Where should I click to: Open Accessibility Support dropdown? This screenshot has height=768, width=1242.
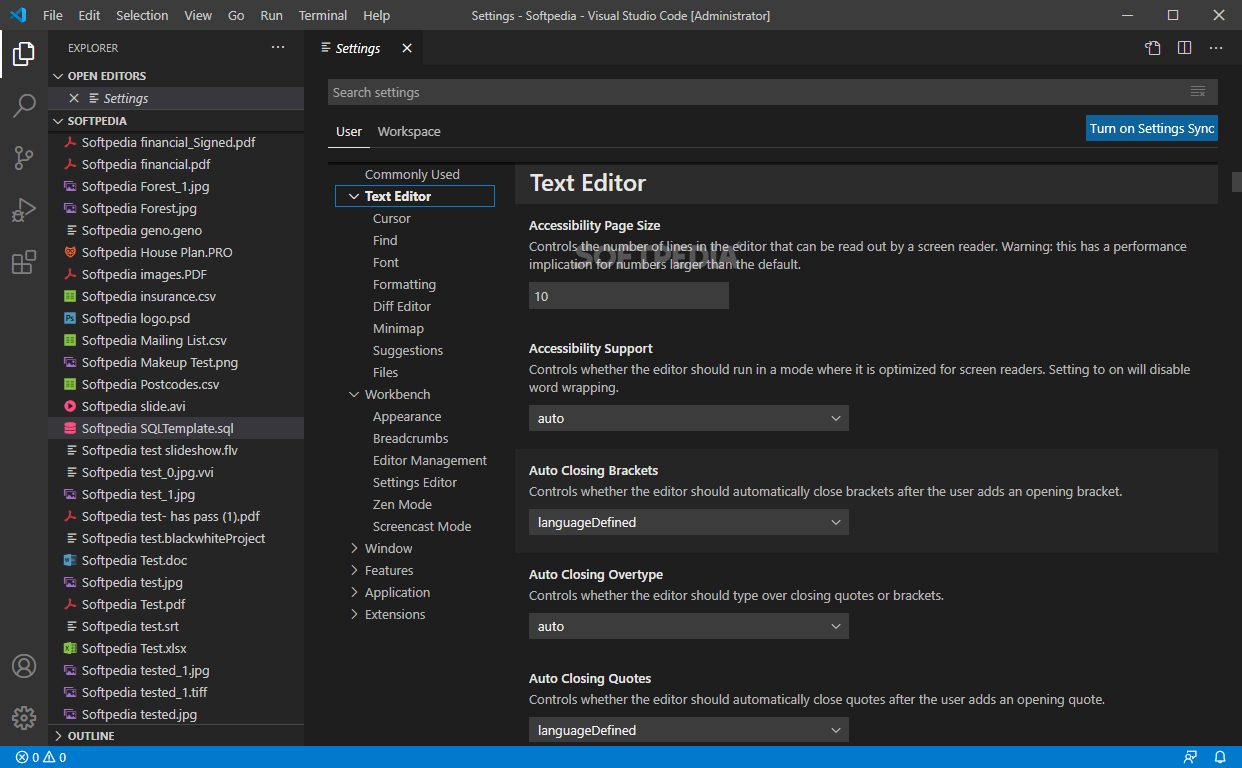pos(688,418)
